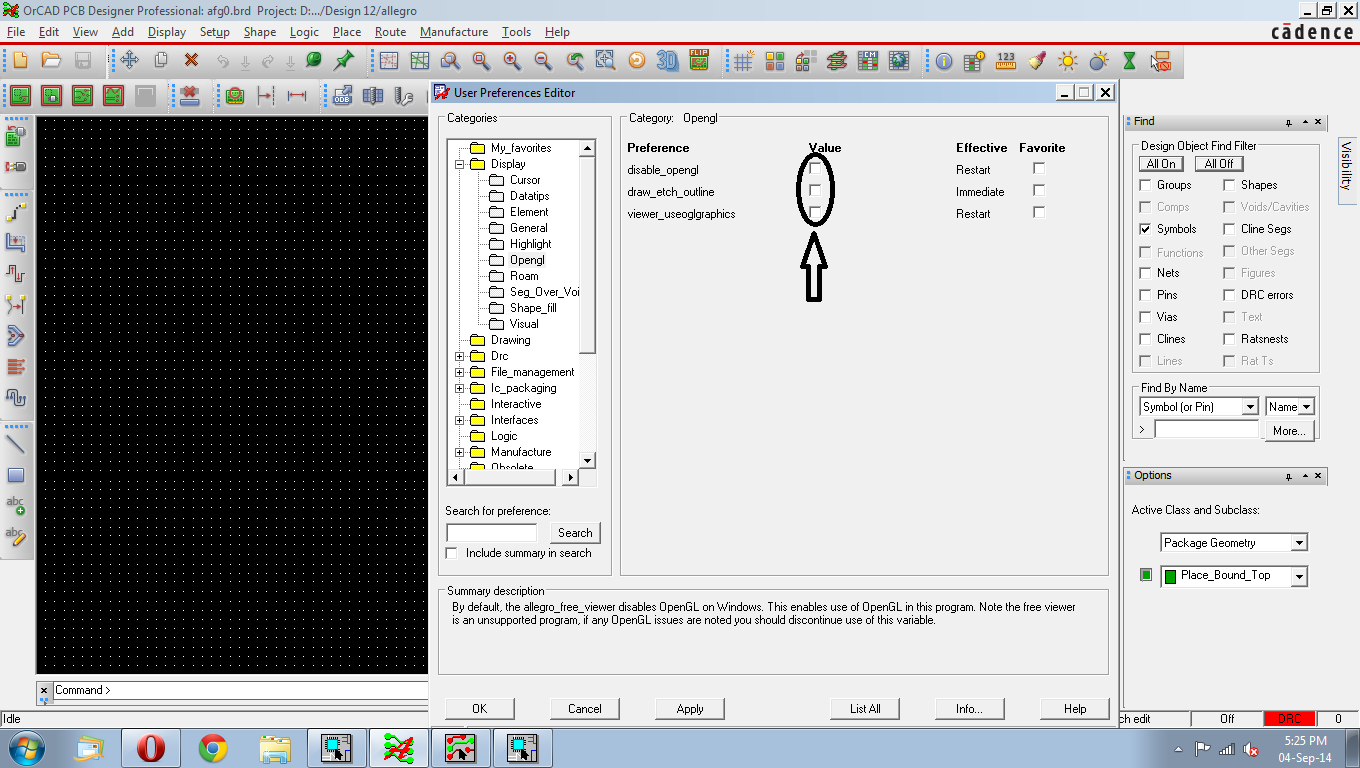Click the ODB export toolbar icon
Screen dimensions: 1360x768
tap(342, 96)
